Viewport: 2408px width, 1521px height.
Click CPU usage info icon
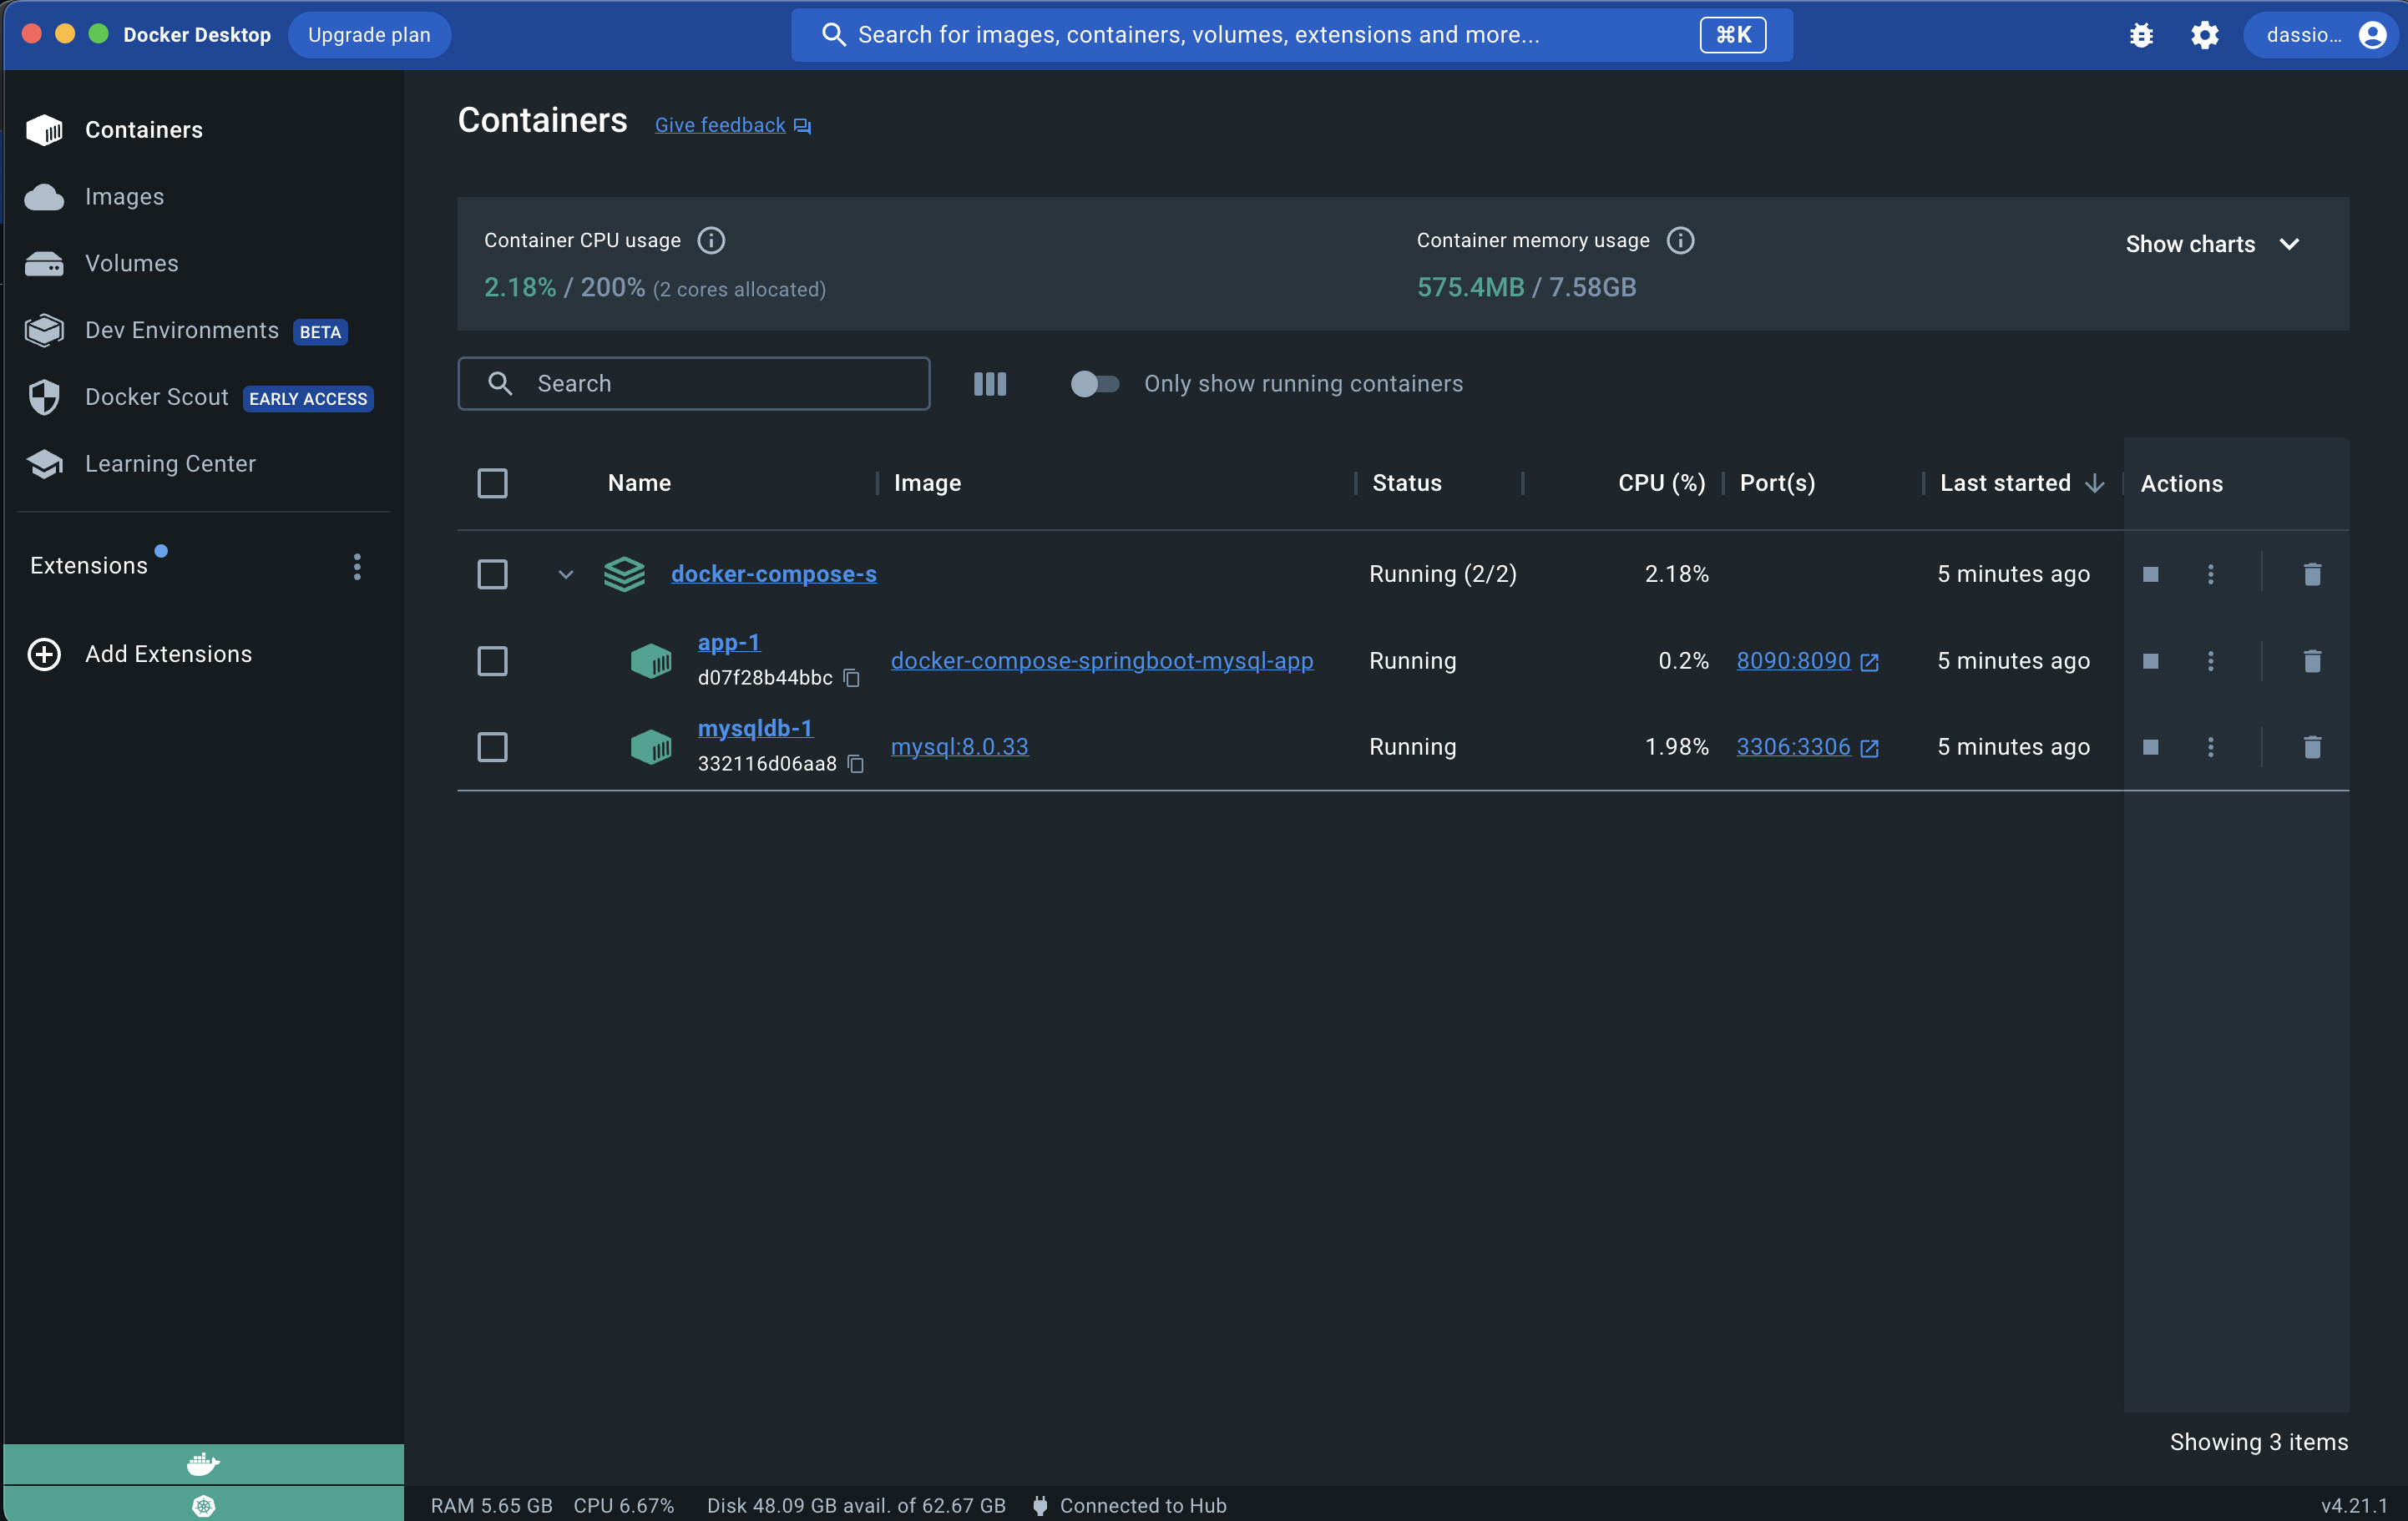pyautogui.click(x=711, y=241)
